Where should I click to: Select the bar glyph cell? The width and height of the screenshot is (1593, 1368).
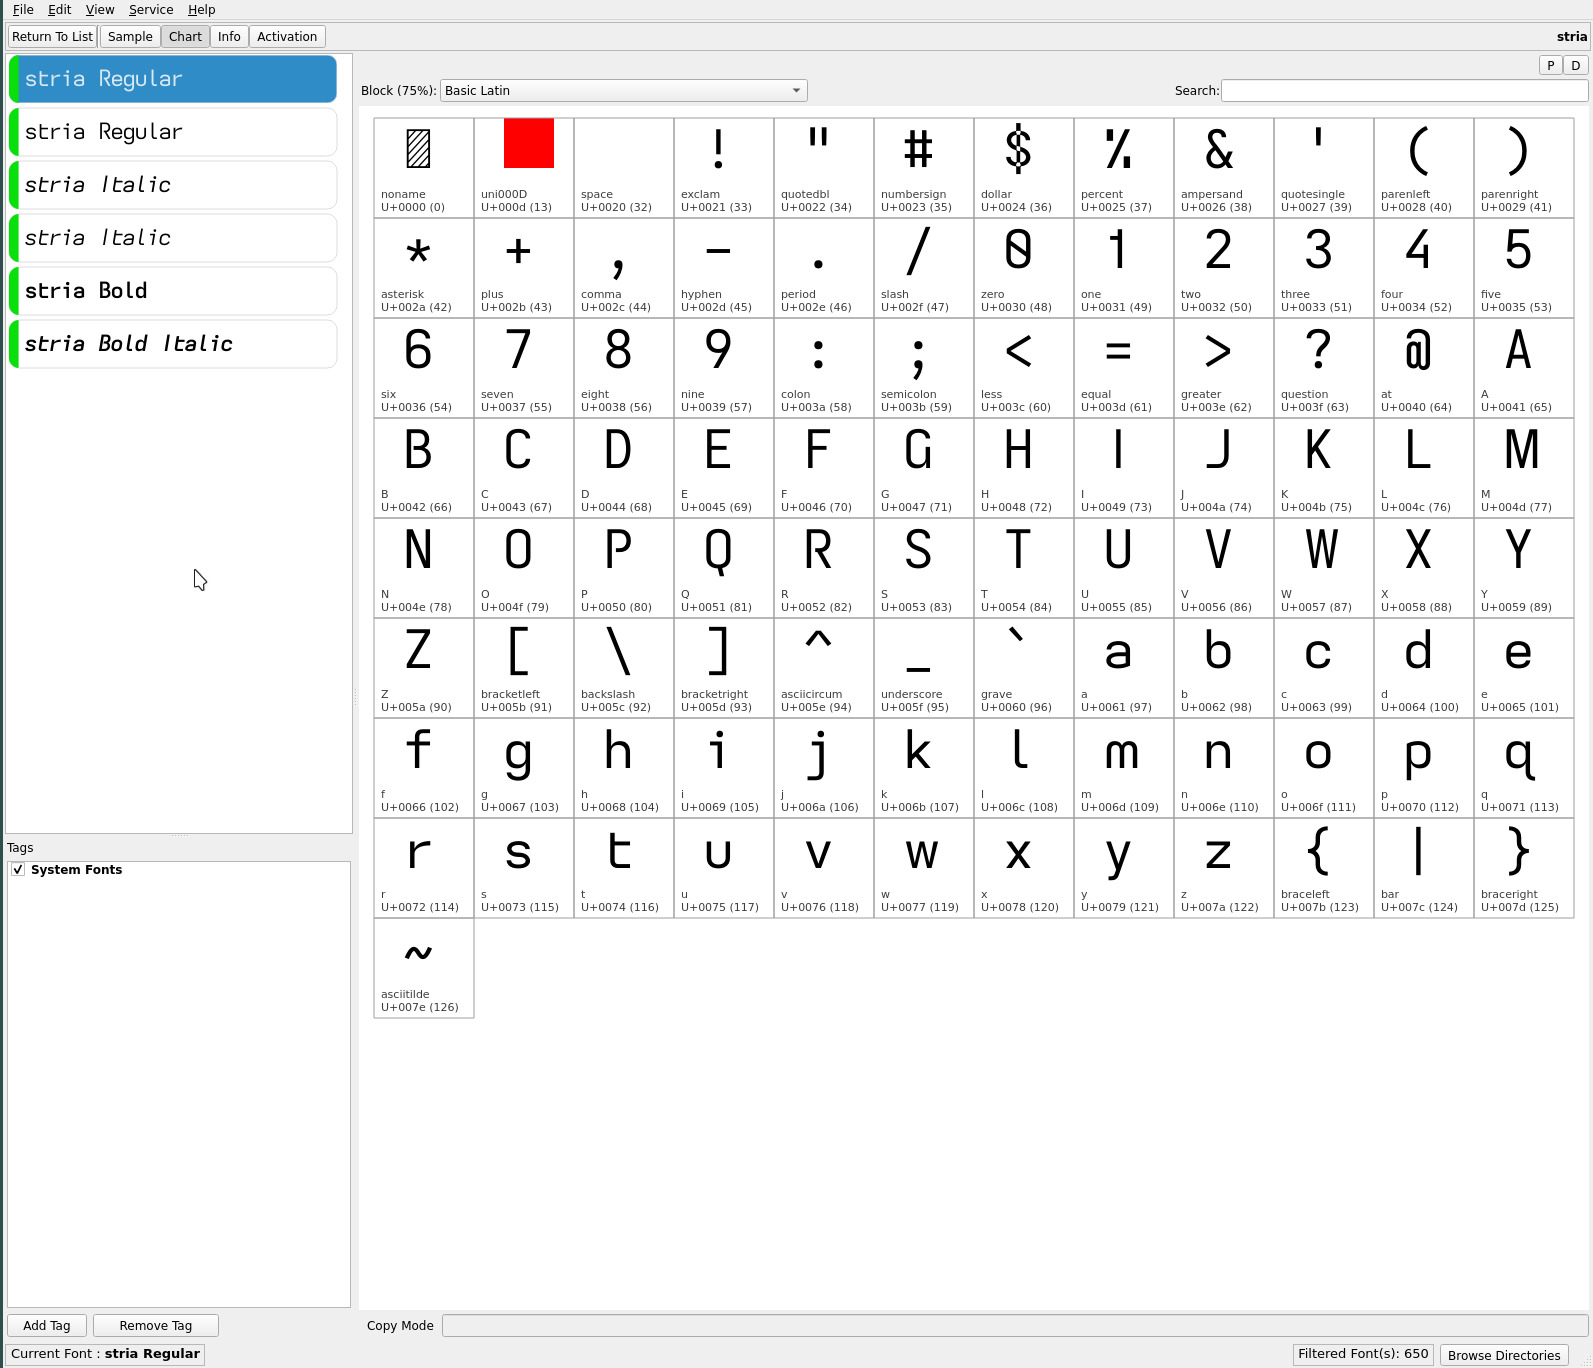[x=1424, y=868]
